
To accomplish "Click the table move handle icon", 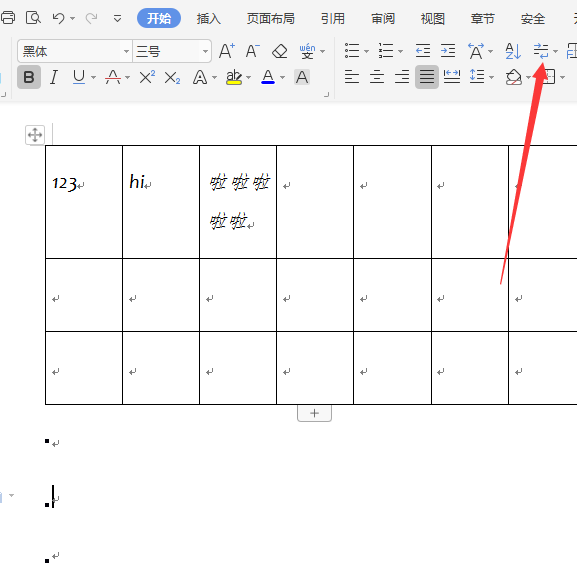I will click(x=35, y=135).
